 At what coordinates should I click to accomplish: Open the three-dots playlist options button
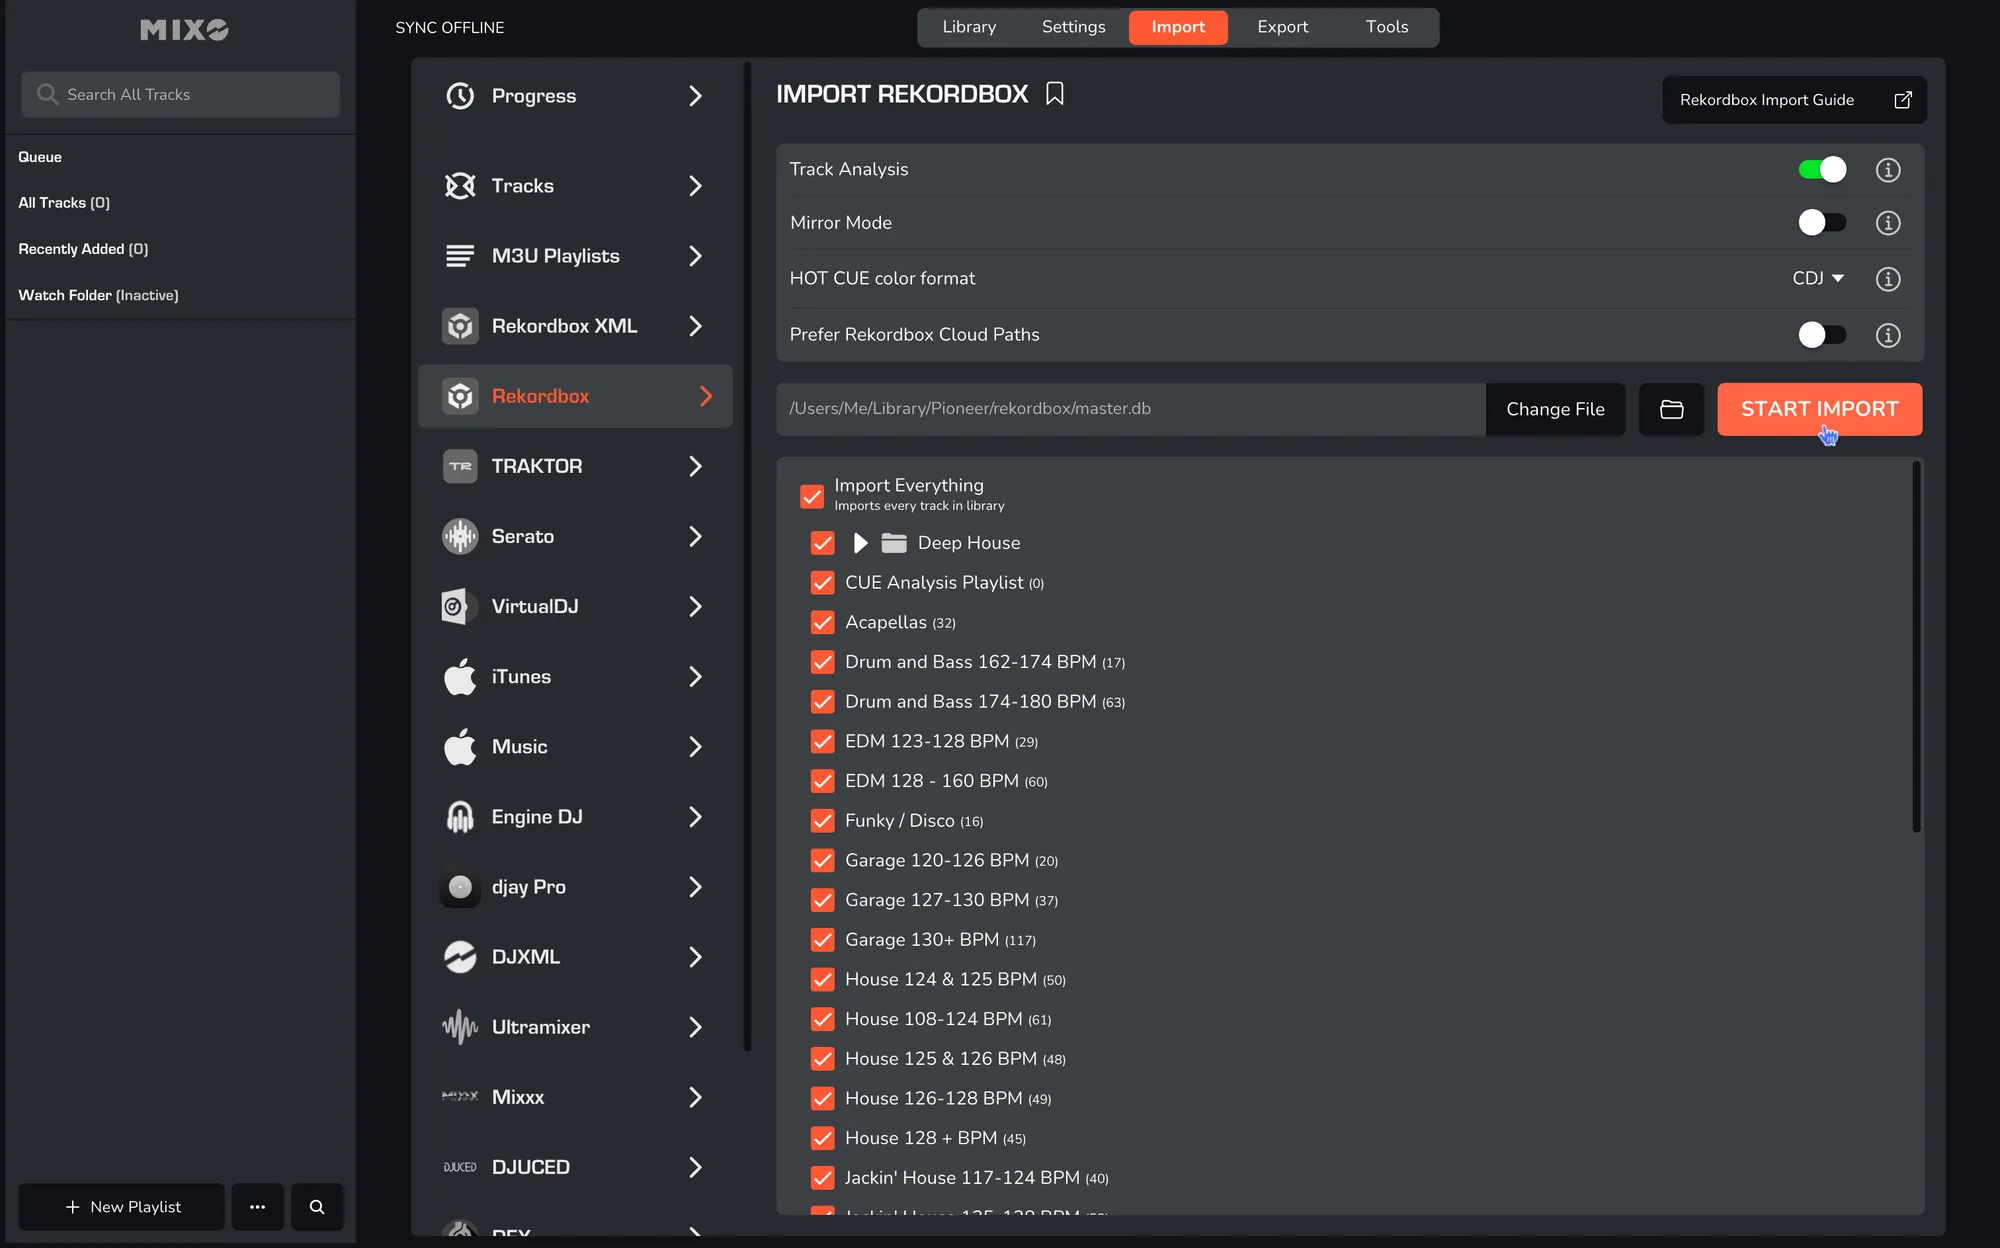257,1207
